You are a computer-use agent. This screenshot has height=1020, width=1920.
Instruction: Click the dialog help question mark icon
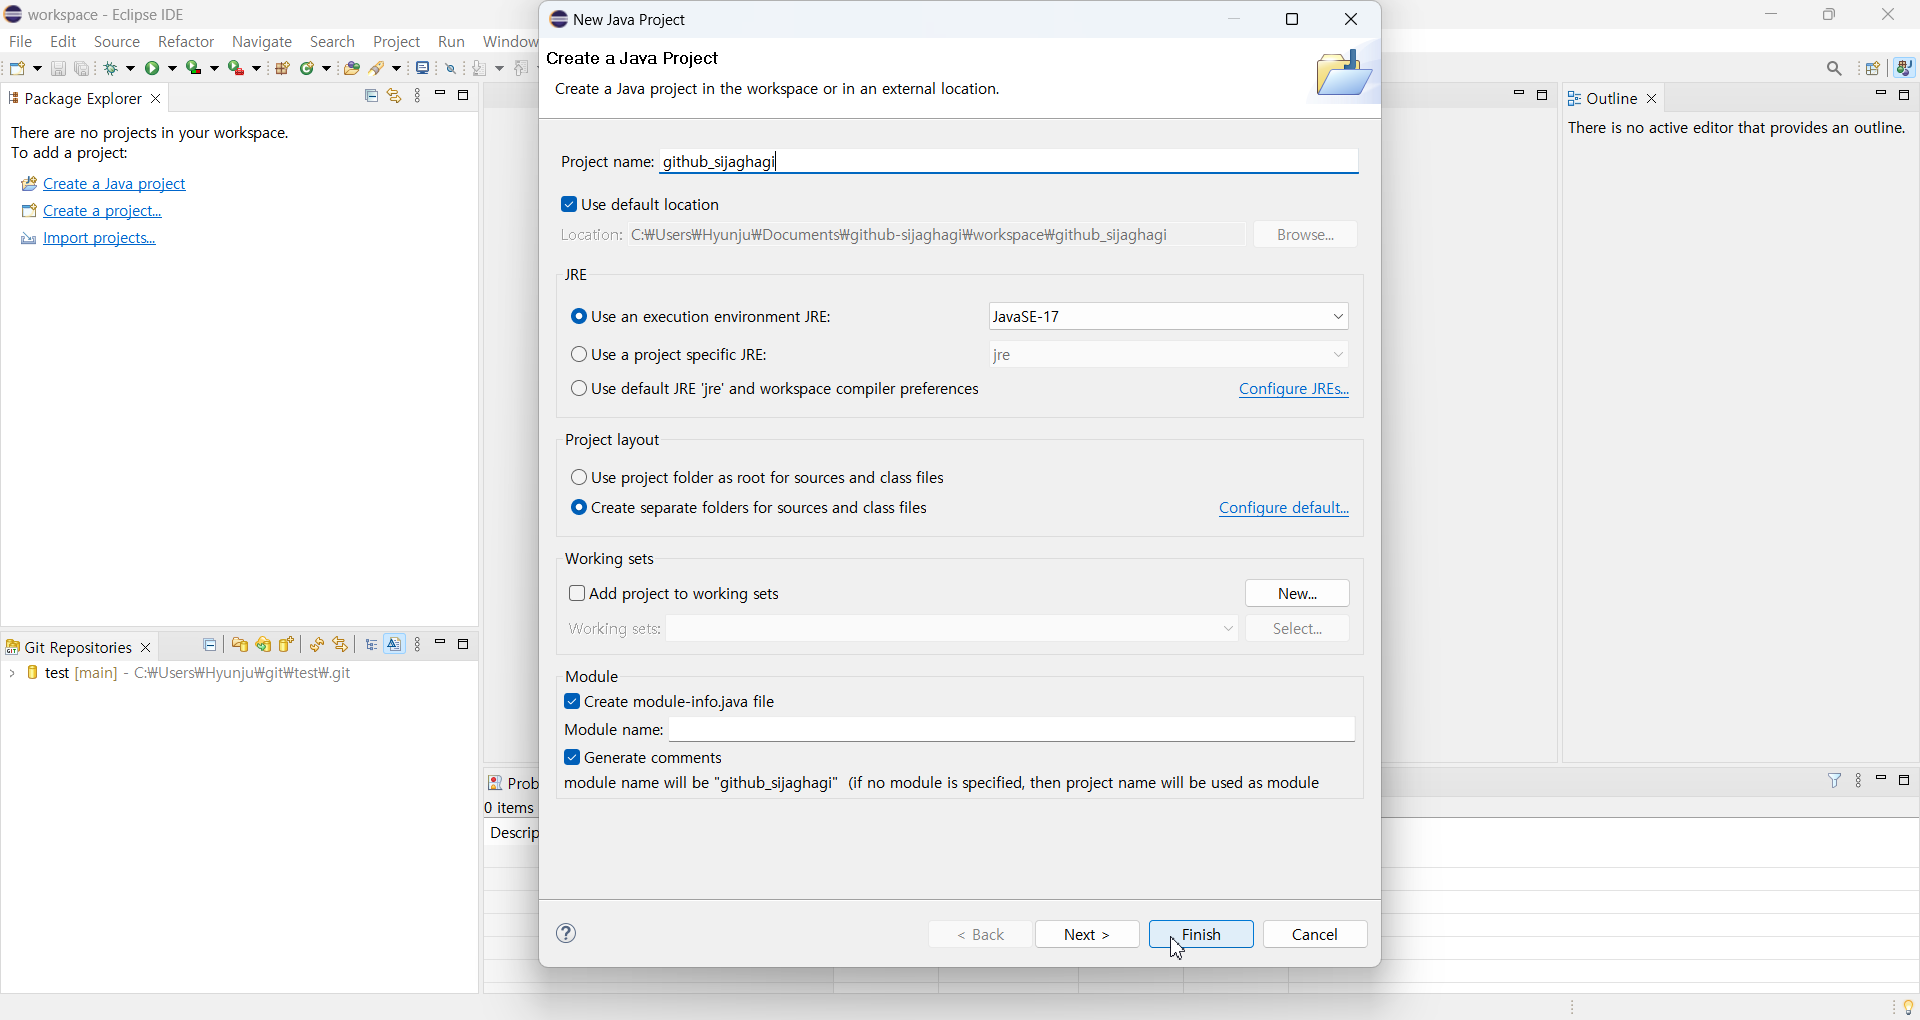click(x=568, y=934)
